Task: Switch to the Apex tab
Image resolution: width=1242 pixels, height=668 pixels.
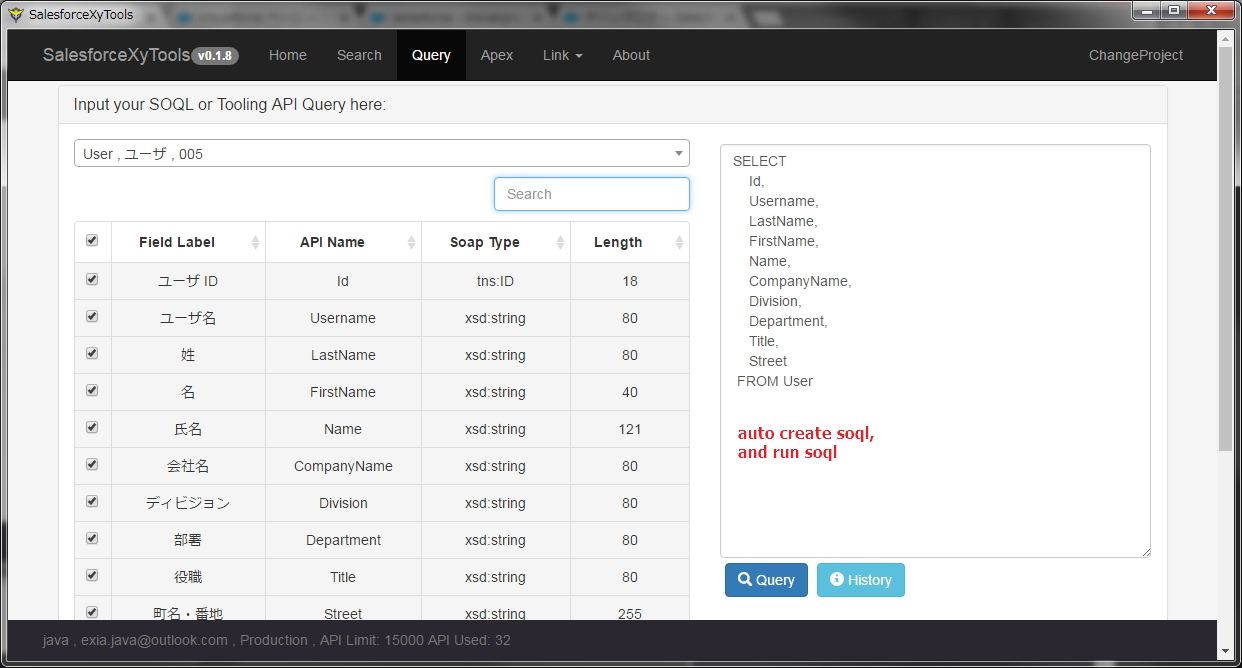Action: tap(497, 55)
